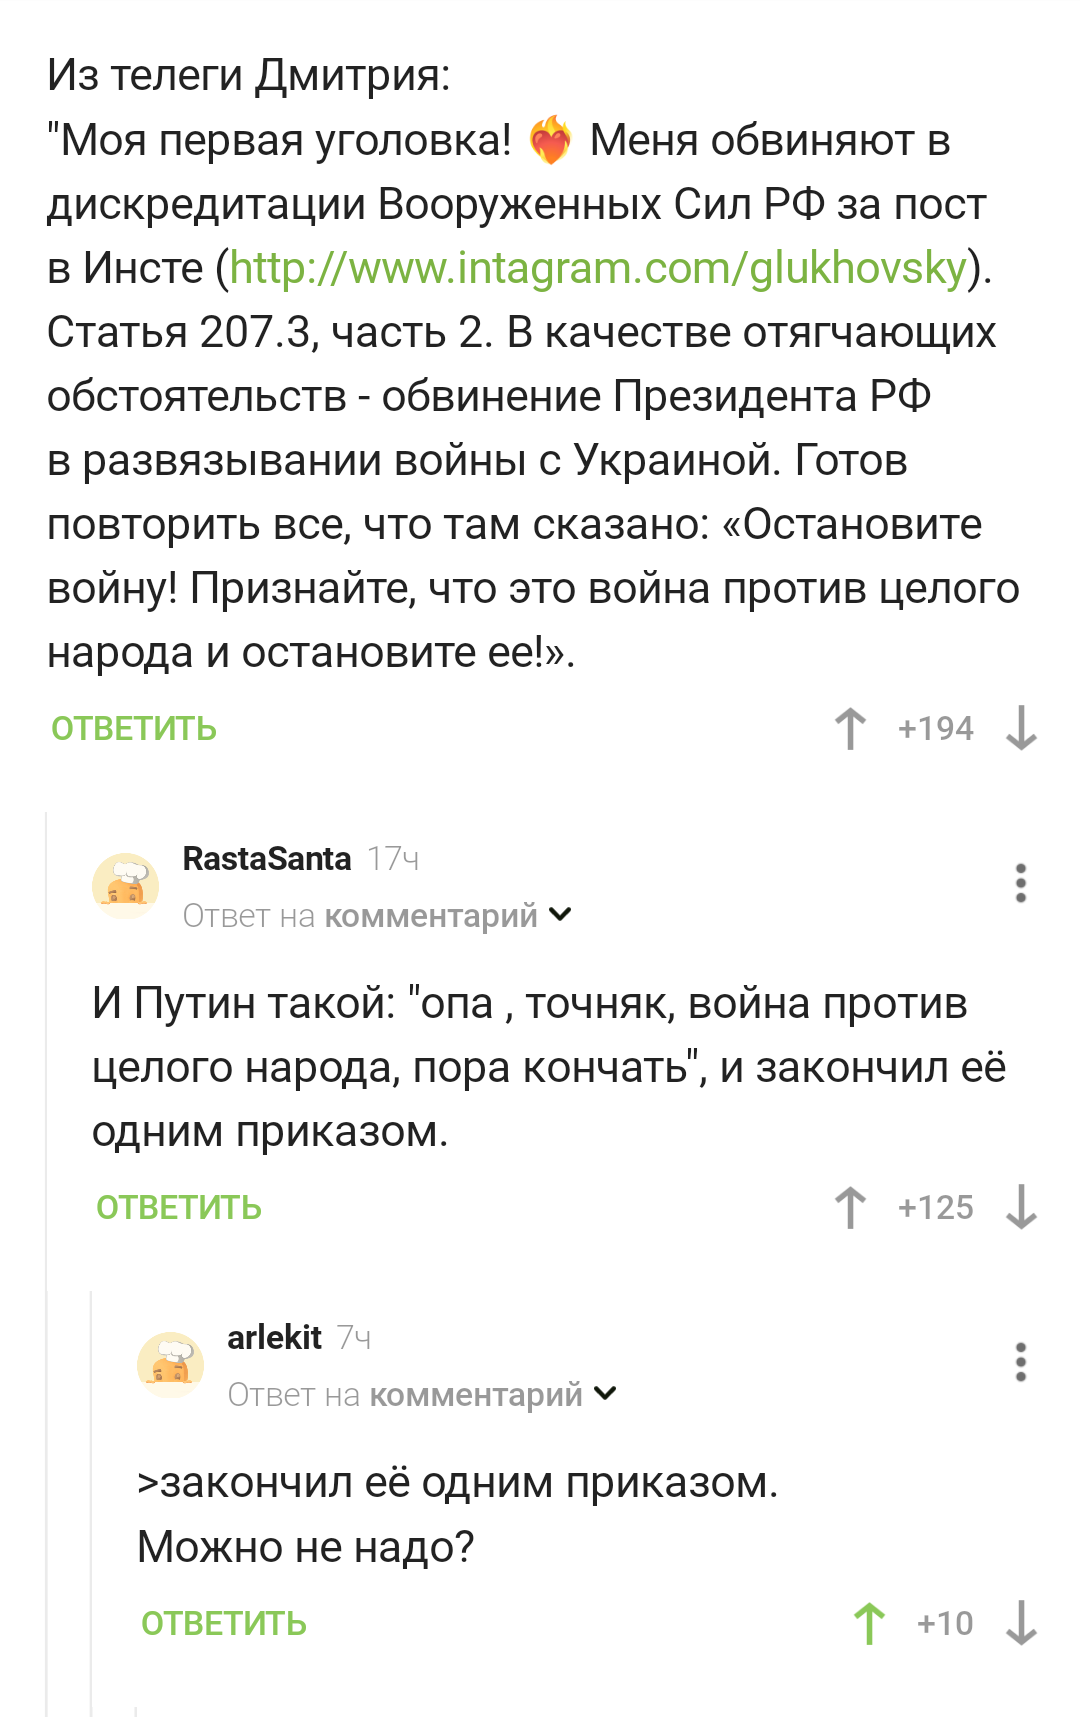Remove the upvote on arlekit's comment

(x=869, y=1623)
